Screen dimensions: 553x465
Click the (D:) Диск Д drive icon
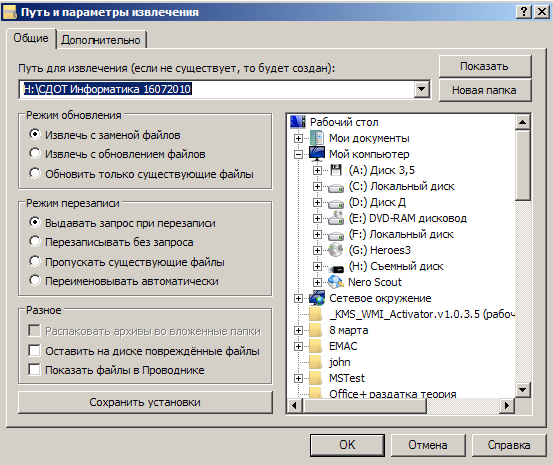[x=335, y=203]
